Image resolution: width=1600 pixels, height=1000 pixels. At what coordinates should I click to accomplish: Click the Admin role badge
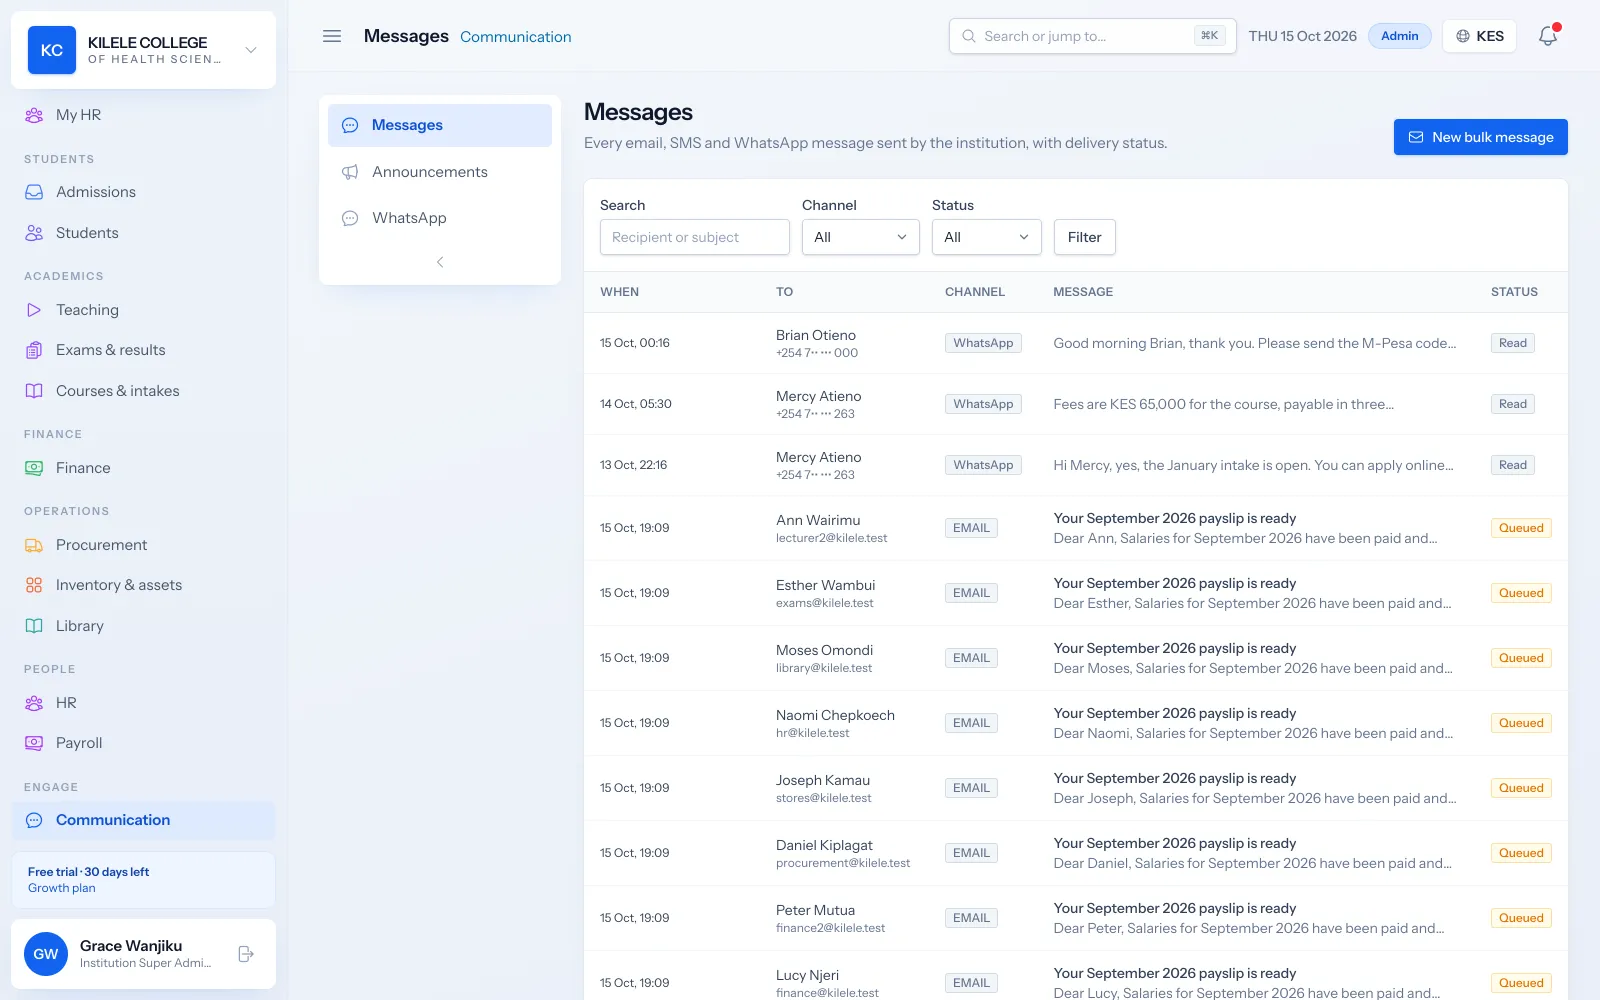coord(1399,36)
